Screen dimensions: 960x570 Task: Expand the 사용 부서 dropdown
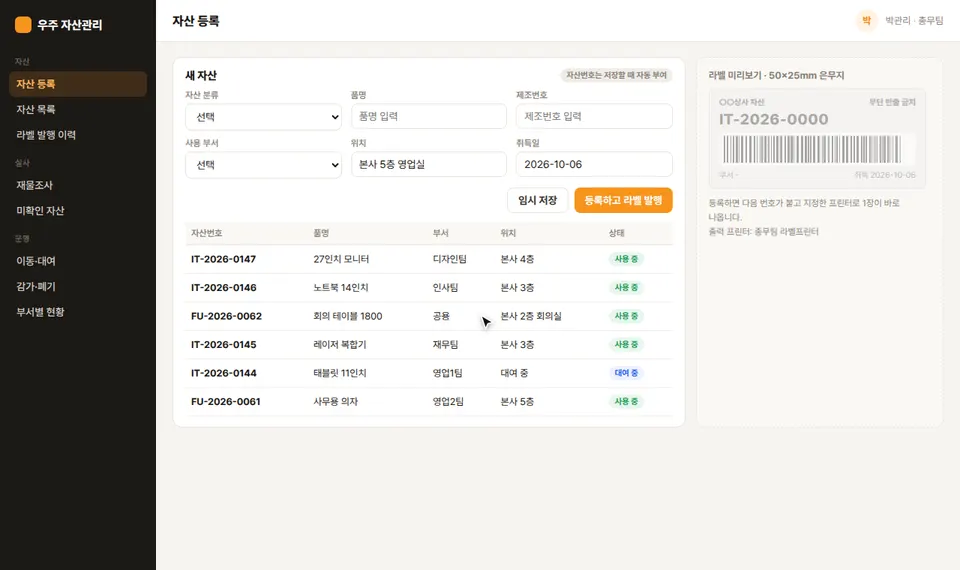click(x=263, y=165)
